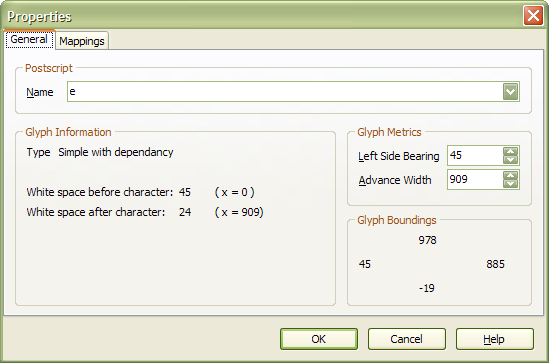Image resolution: width=549 pixels, height=363 pixels.
Task: Increase Left Side Bearing with up arrow
Action: pos(510,151)
